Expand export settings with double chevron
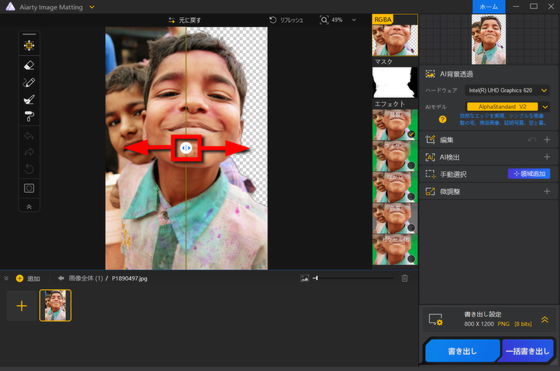The width and height of the screenshot is (560, 371). (545, 320)
